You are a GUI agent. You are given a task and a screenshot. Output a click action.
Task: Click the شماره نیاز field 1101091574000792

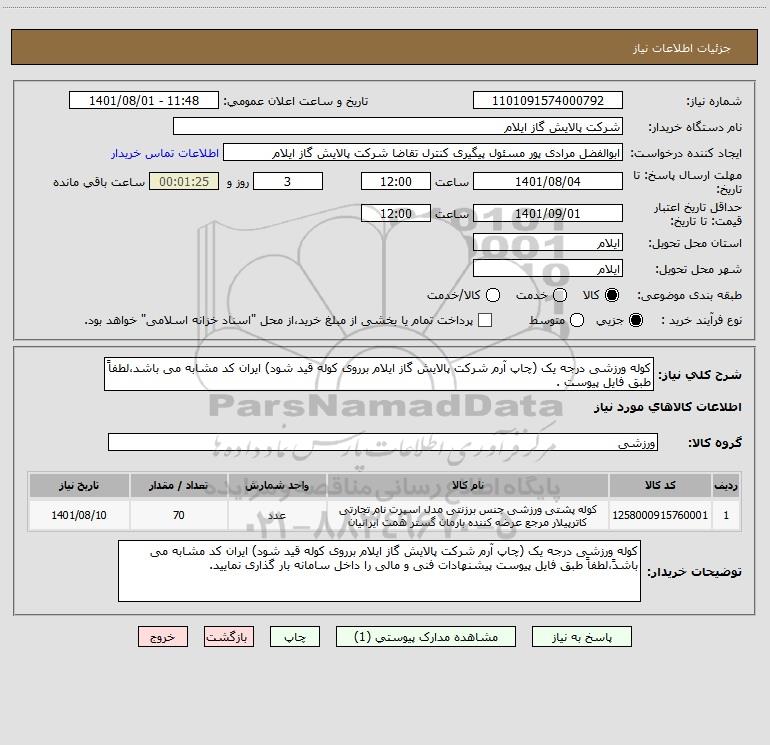click(x=548, y=100)
